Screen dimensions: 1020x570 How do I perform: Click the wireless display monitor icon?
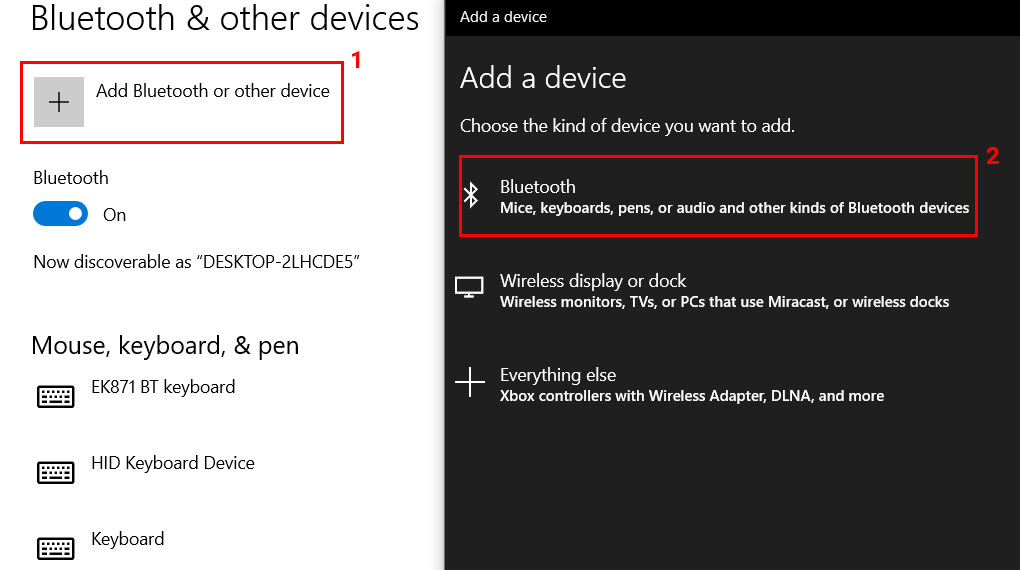coord(469,287)
